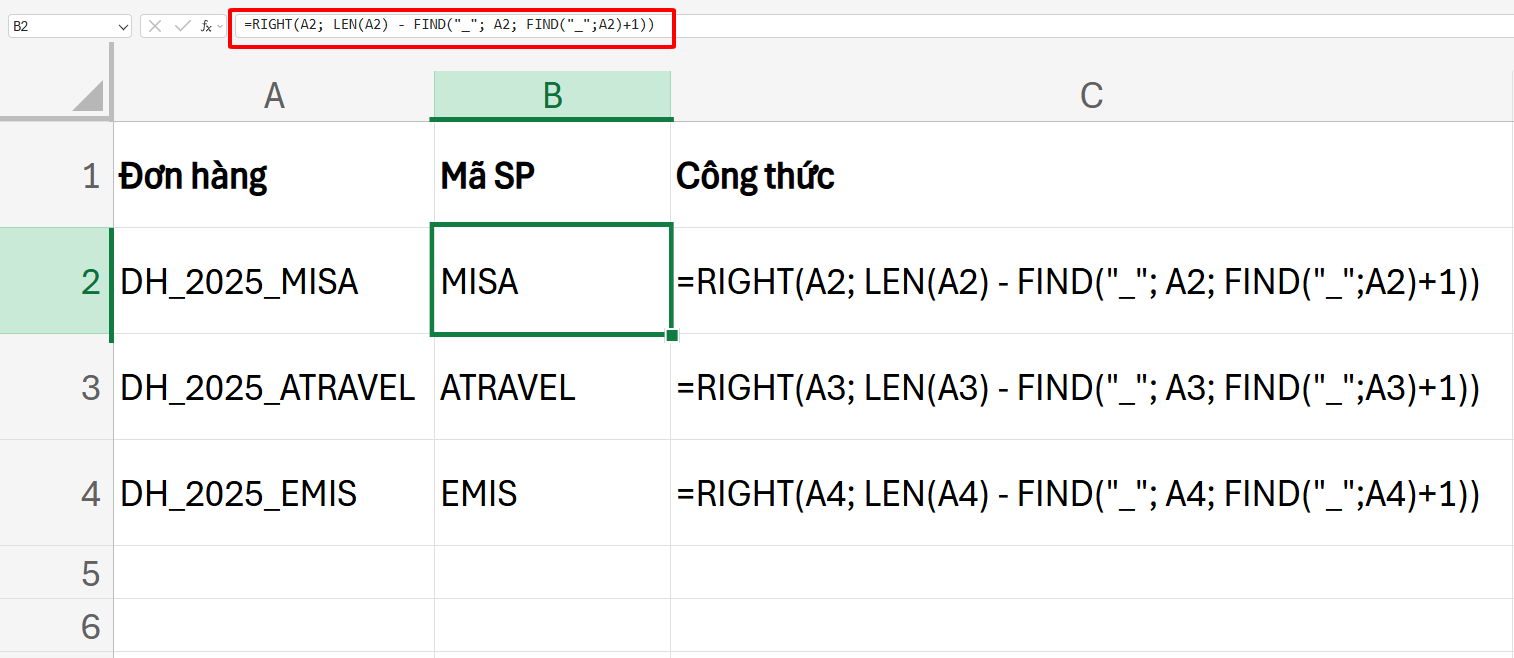This screenshot has height=658, width=1514.
Task: Select column C header
Action: (x=1091, y=96)
